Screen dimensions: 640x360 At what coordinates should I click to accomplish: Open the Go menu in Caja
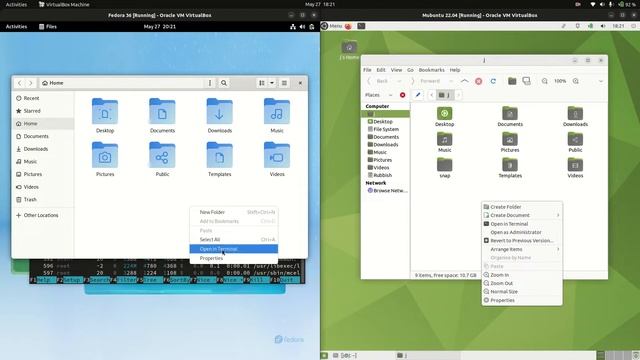click(410, 70)
